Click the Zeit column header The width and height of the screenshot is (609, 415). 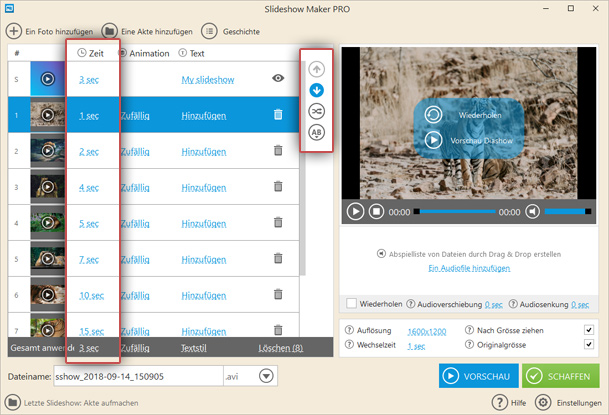tap(90, 53)
